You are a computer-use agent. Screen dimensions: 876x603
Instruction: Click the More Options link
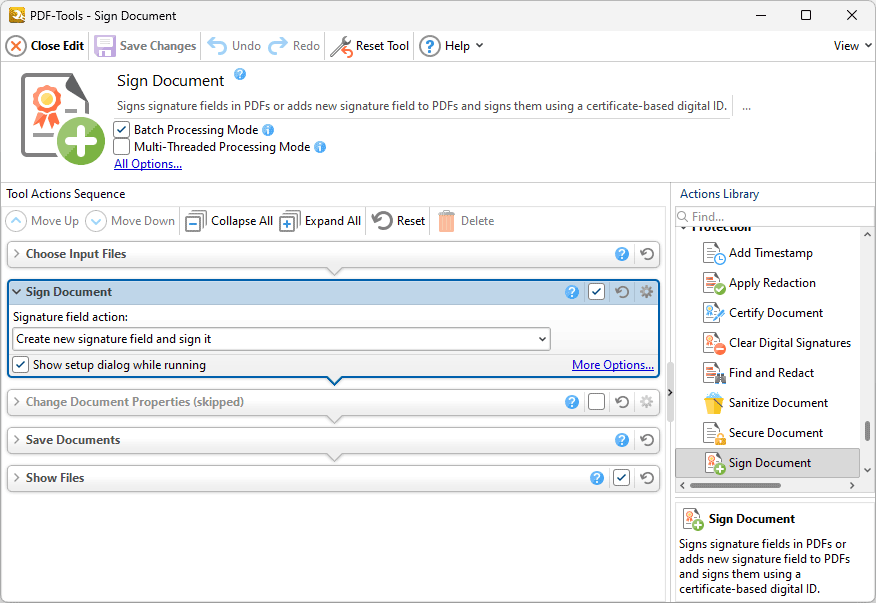click(x=613, y=365)
